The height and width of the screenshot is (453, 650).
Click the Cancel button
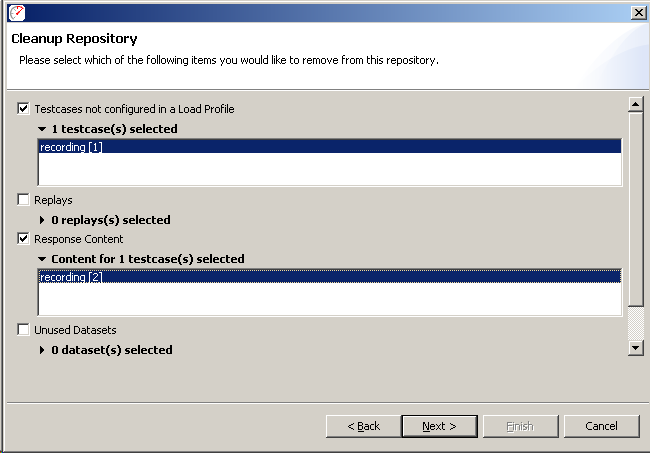pos(601,426)
